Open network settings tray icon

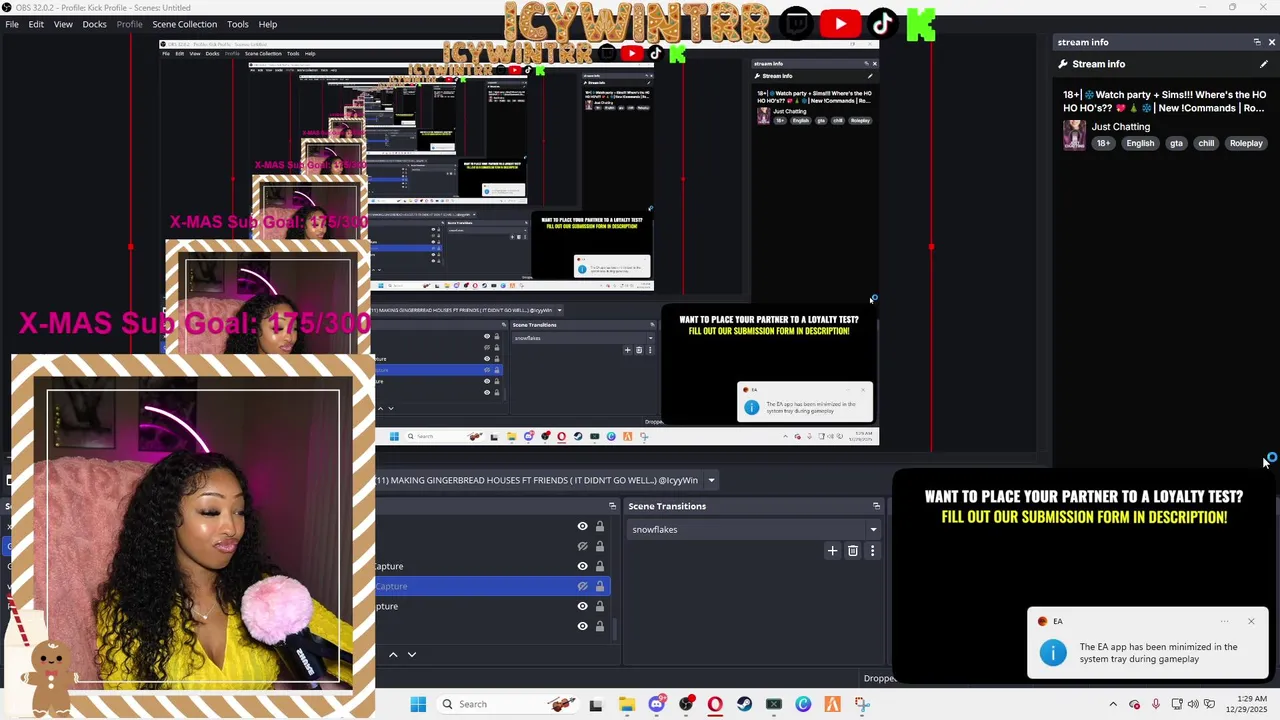pyautogui.click(x=1176, y=704)
